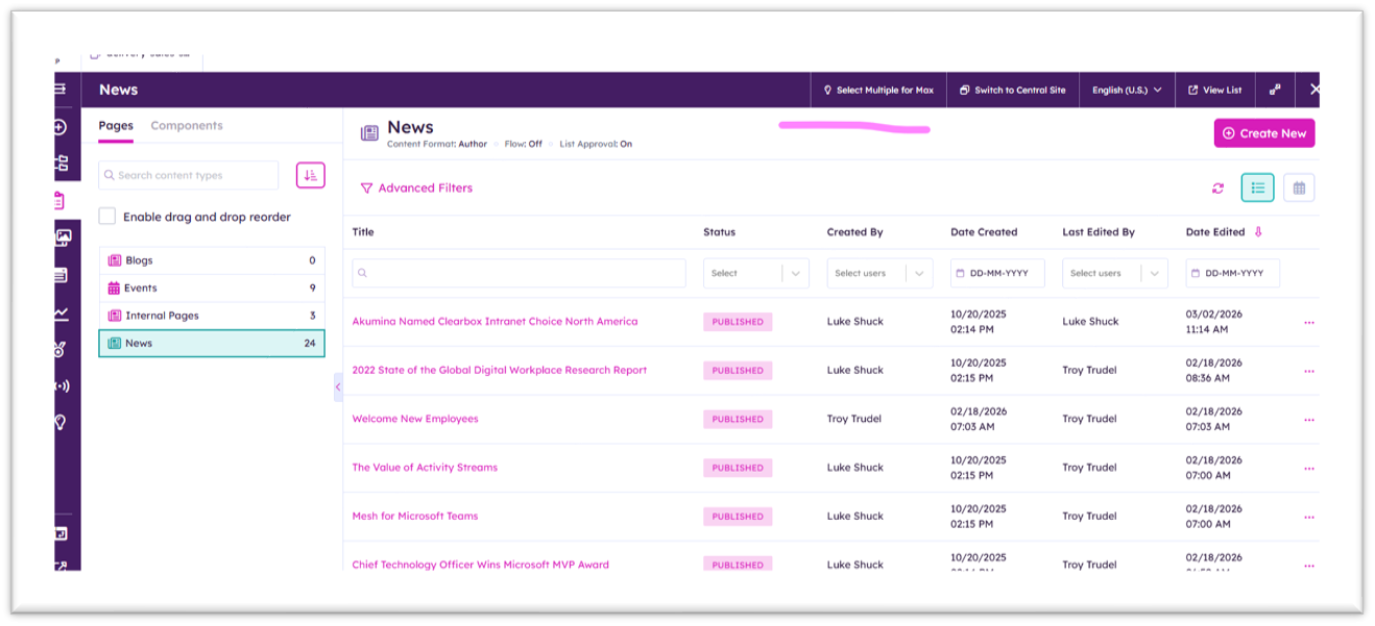Open Akumina Named Clearbox Intranet Choice article
1375x626 pixels.
pyautogui.click(x=495, y=322)
